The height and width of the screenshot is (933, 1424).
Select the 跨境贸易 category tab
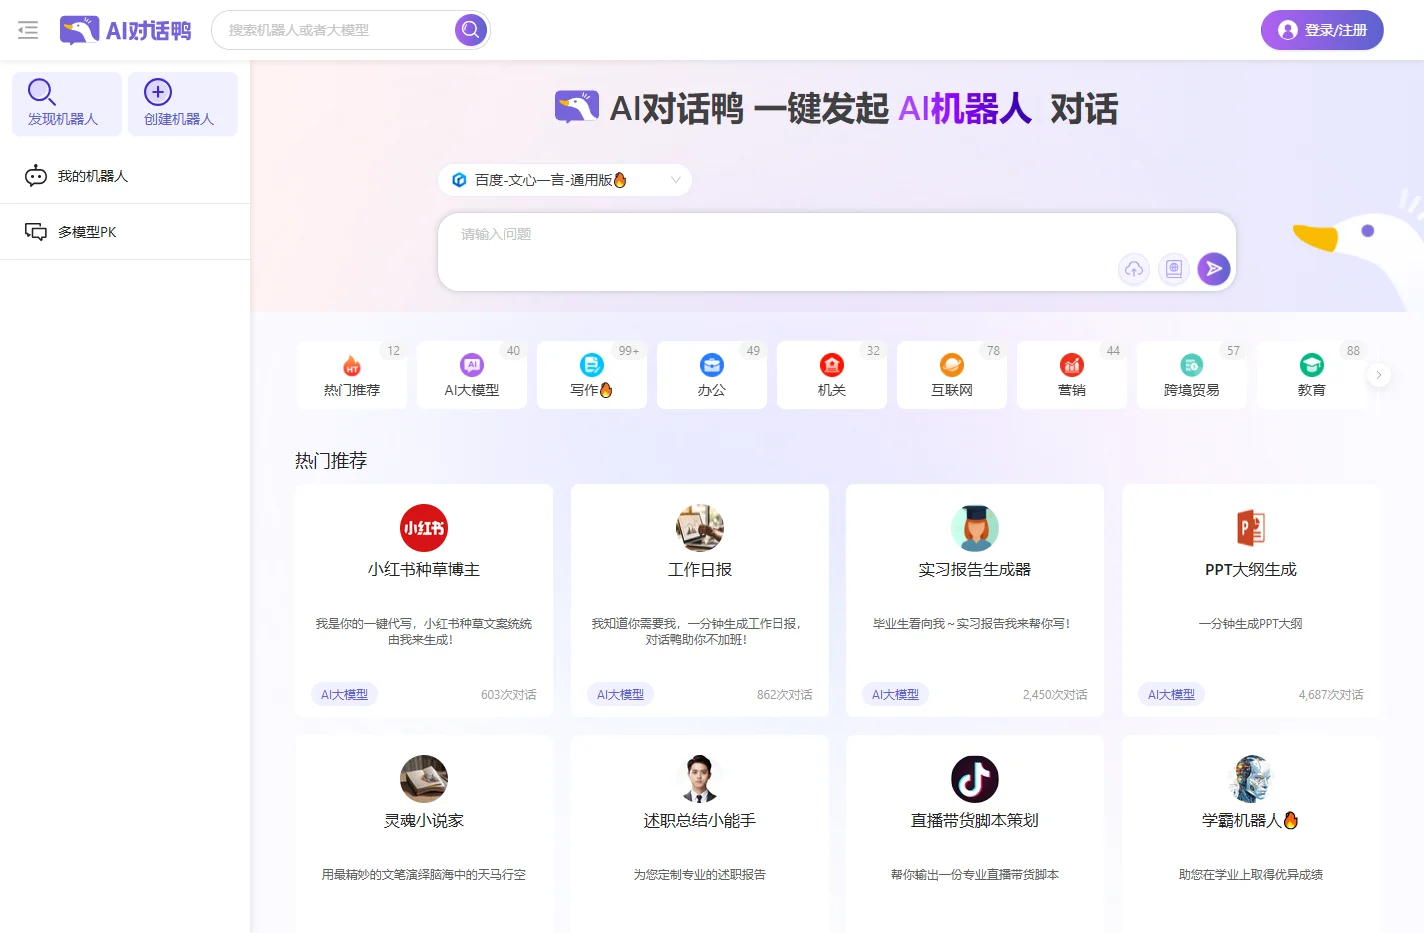[x=1192, y=375]
